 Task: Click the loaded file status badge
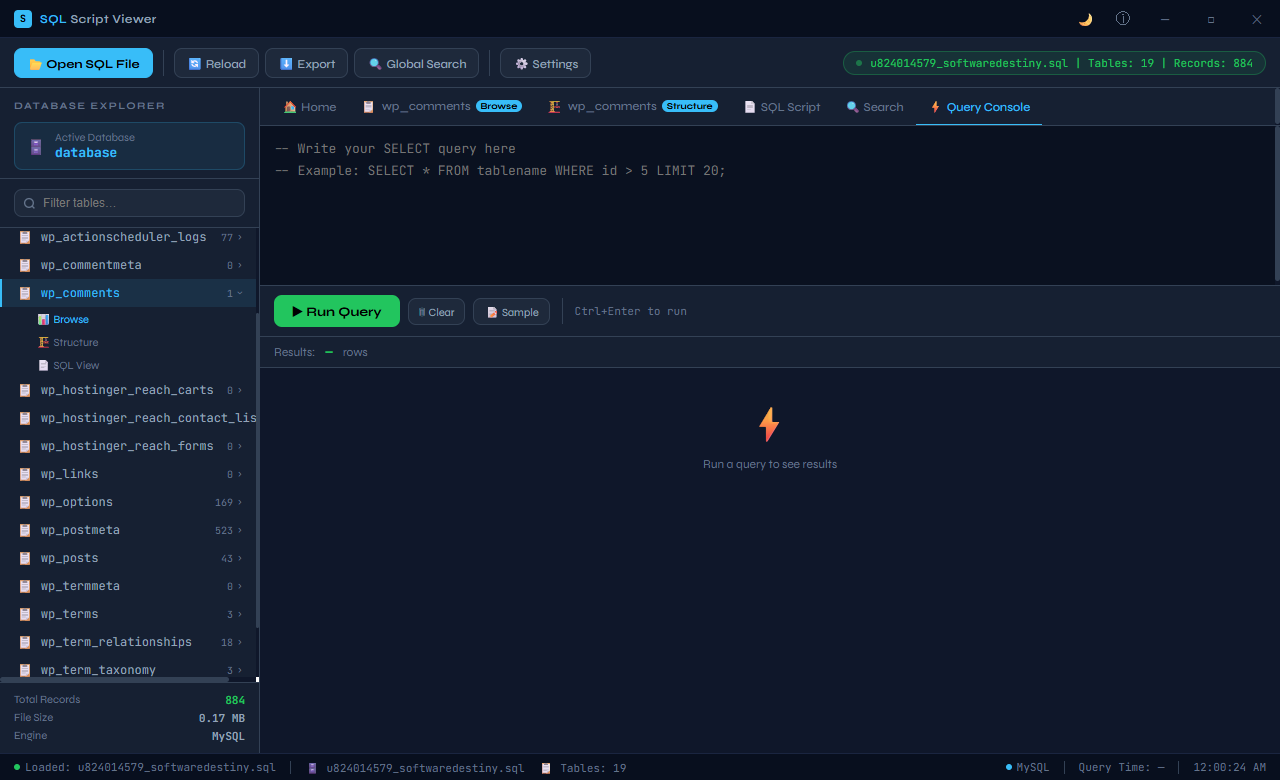(x=1053, y=63)
